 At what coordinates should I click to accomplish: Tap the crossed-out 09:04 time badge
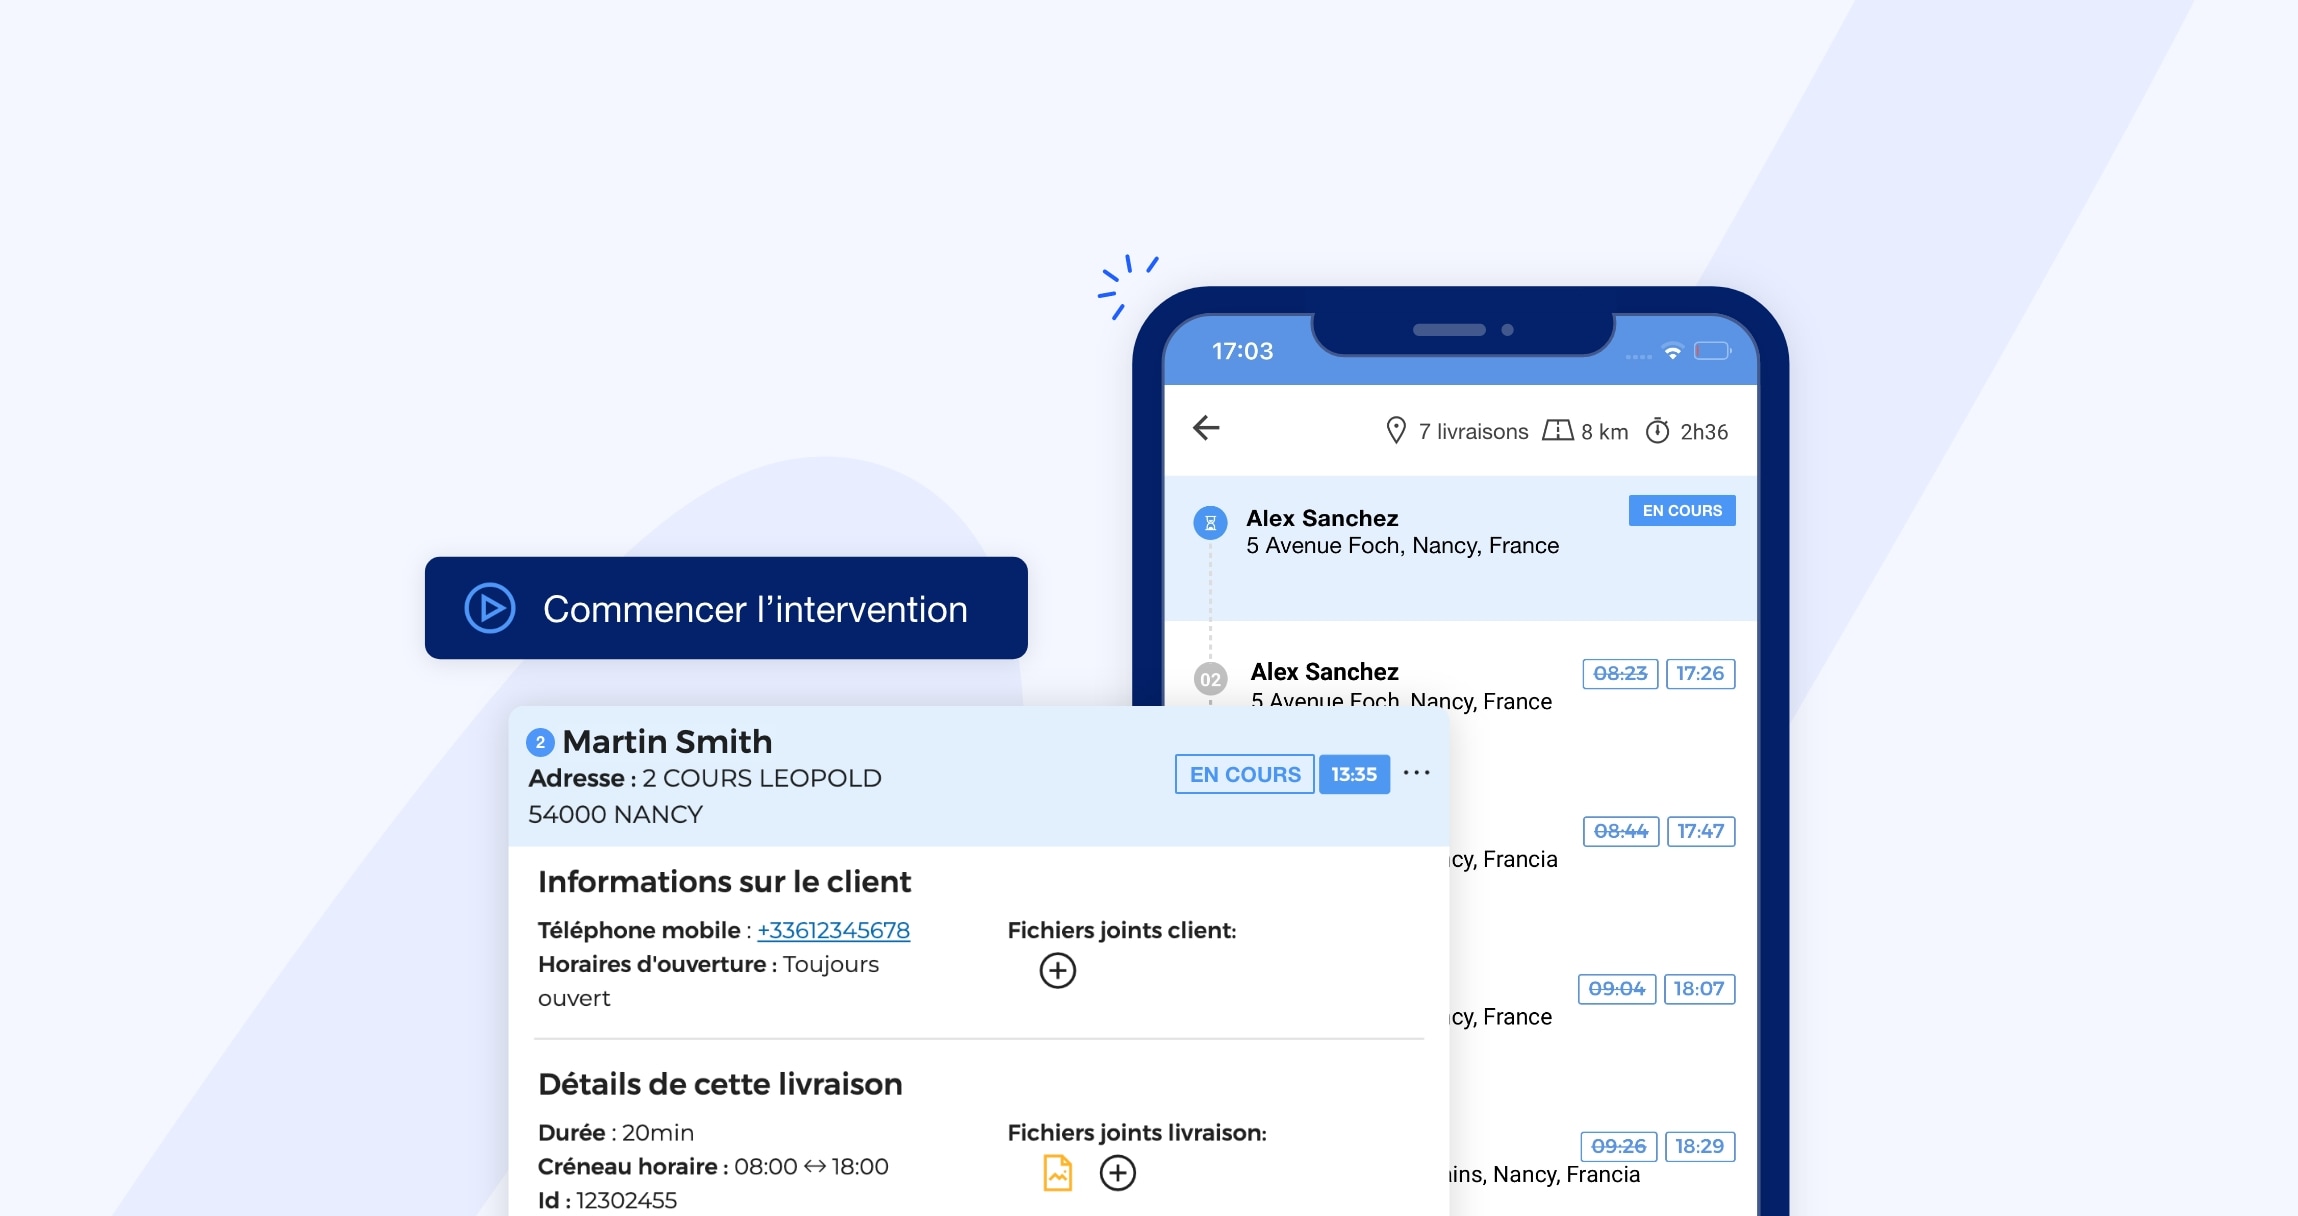click(1617, 988)
